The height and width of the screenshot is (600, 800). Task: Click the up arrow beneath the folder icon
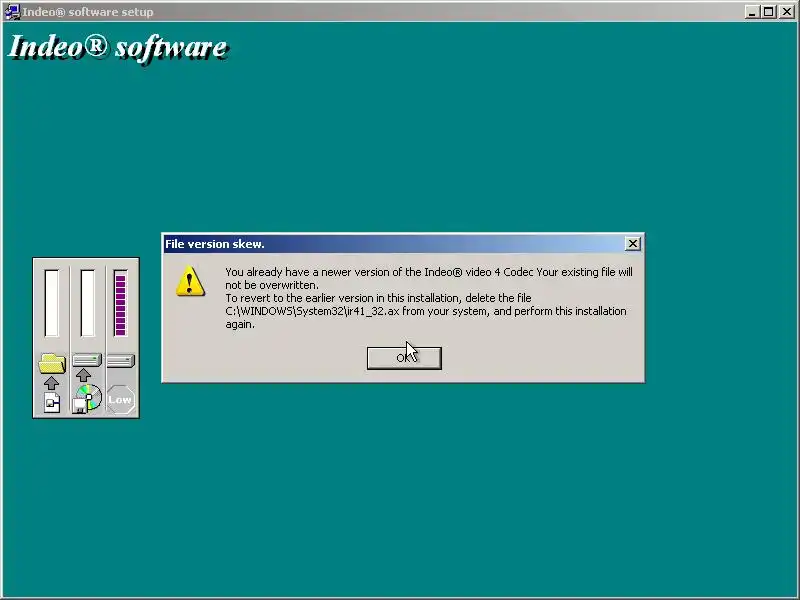click(x=51, y=383)
